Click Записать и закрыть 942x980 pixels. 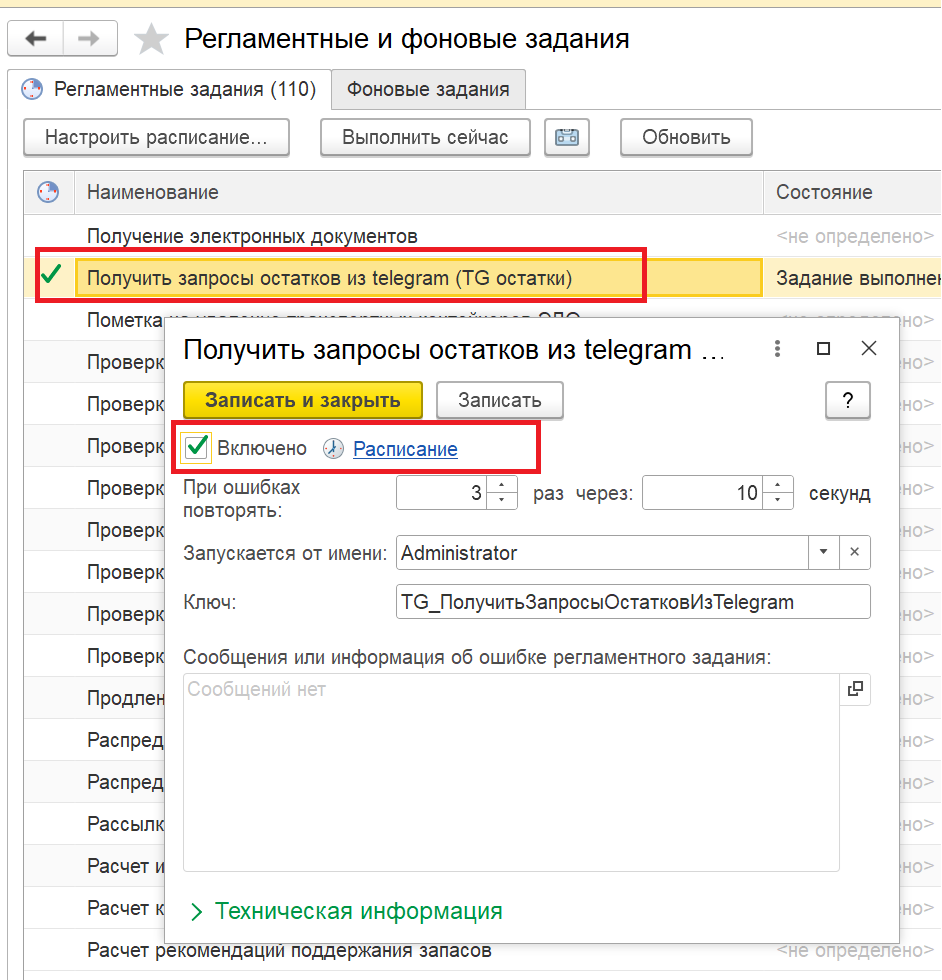tap(303, 400)
